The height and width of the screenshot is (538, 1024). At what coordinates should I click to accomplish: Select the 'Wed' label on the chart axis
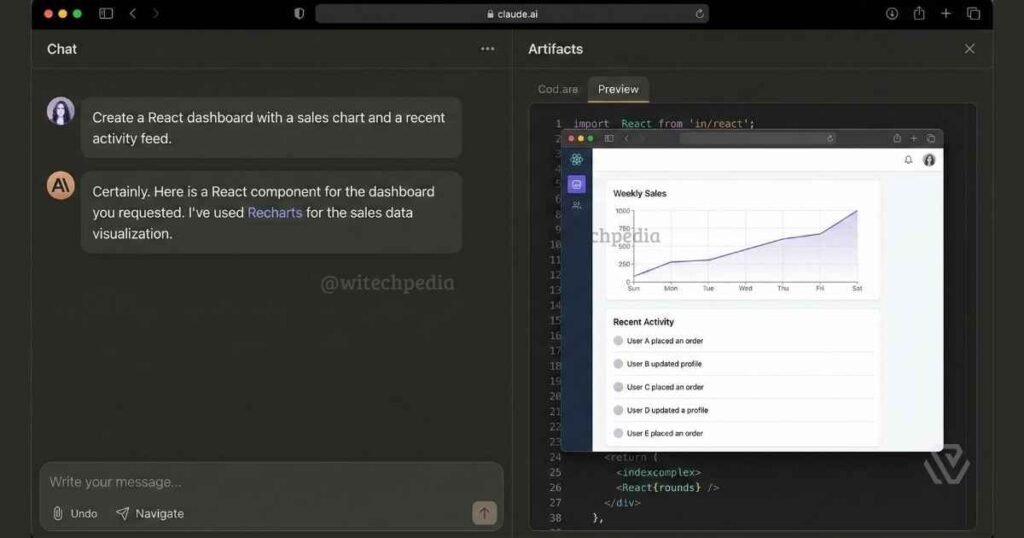click(745, 289)
